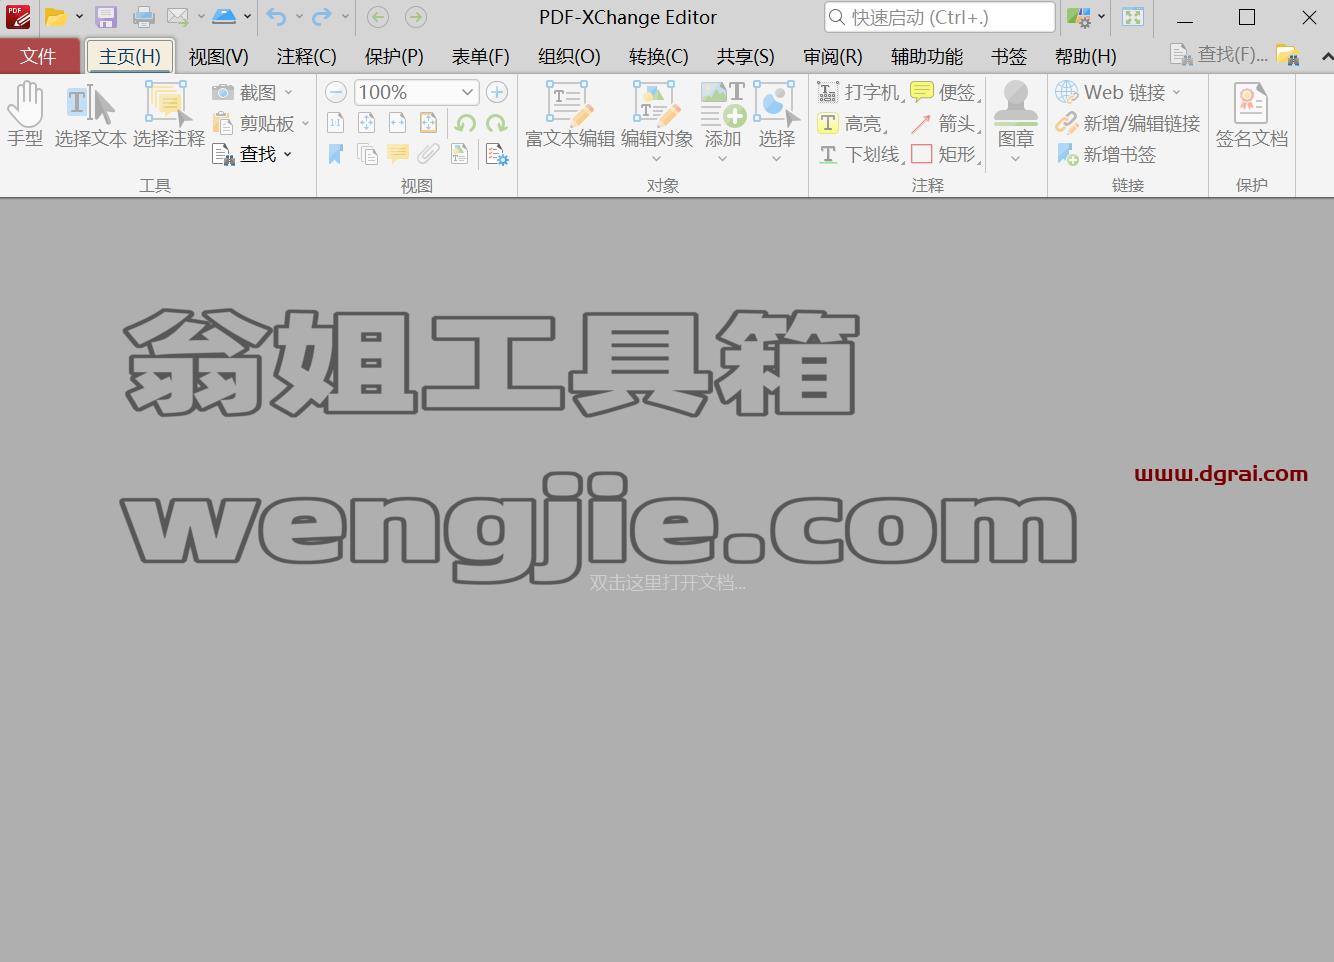Click the Add (添加) content tool

[723, 120]
